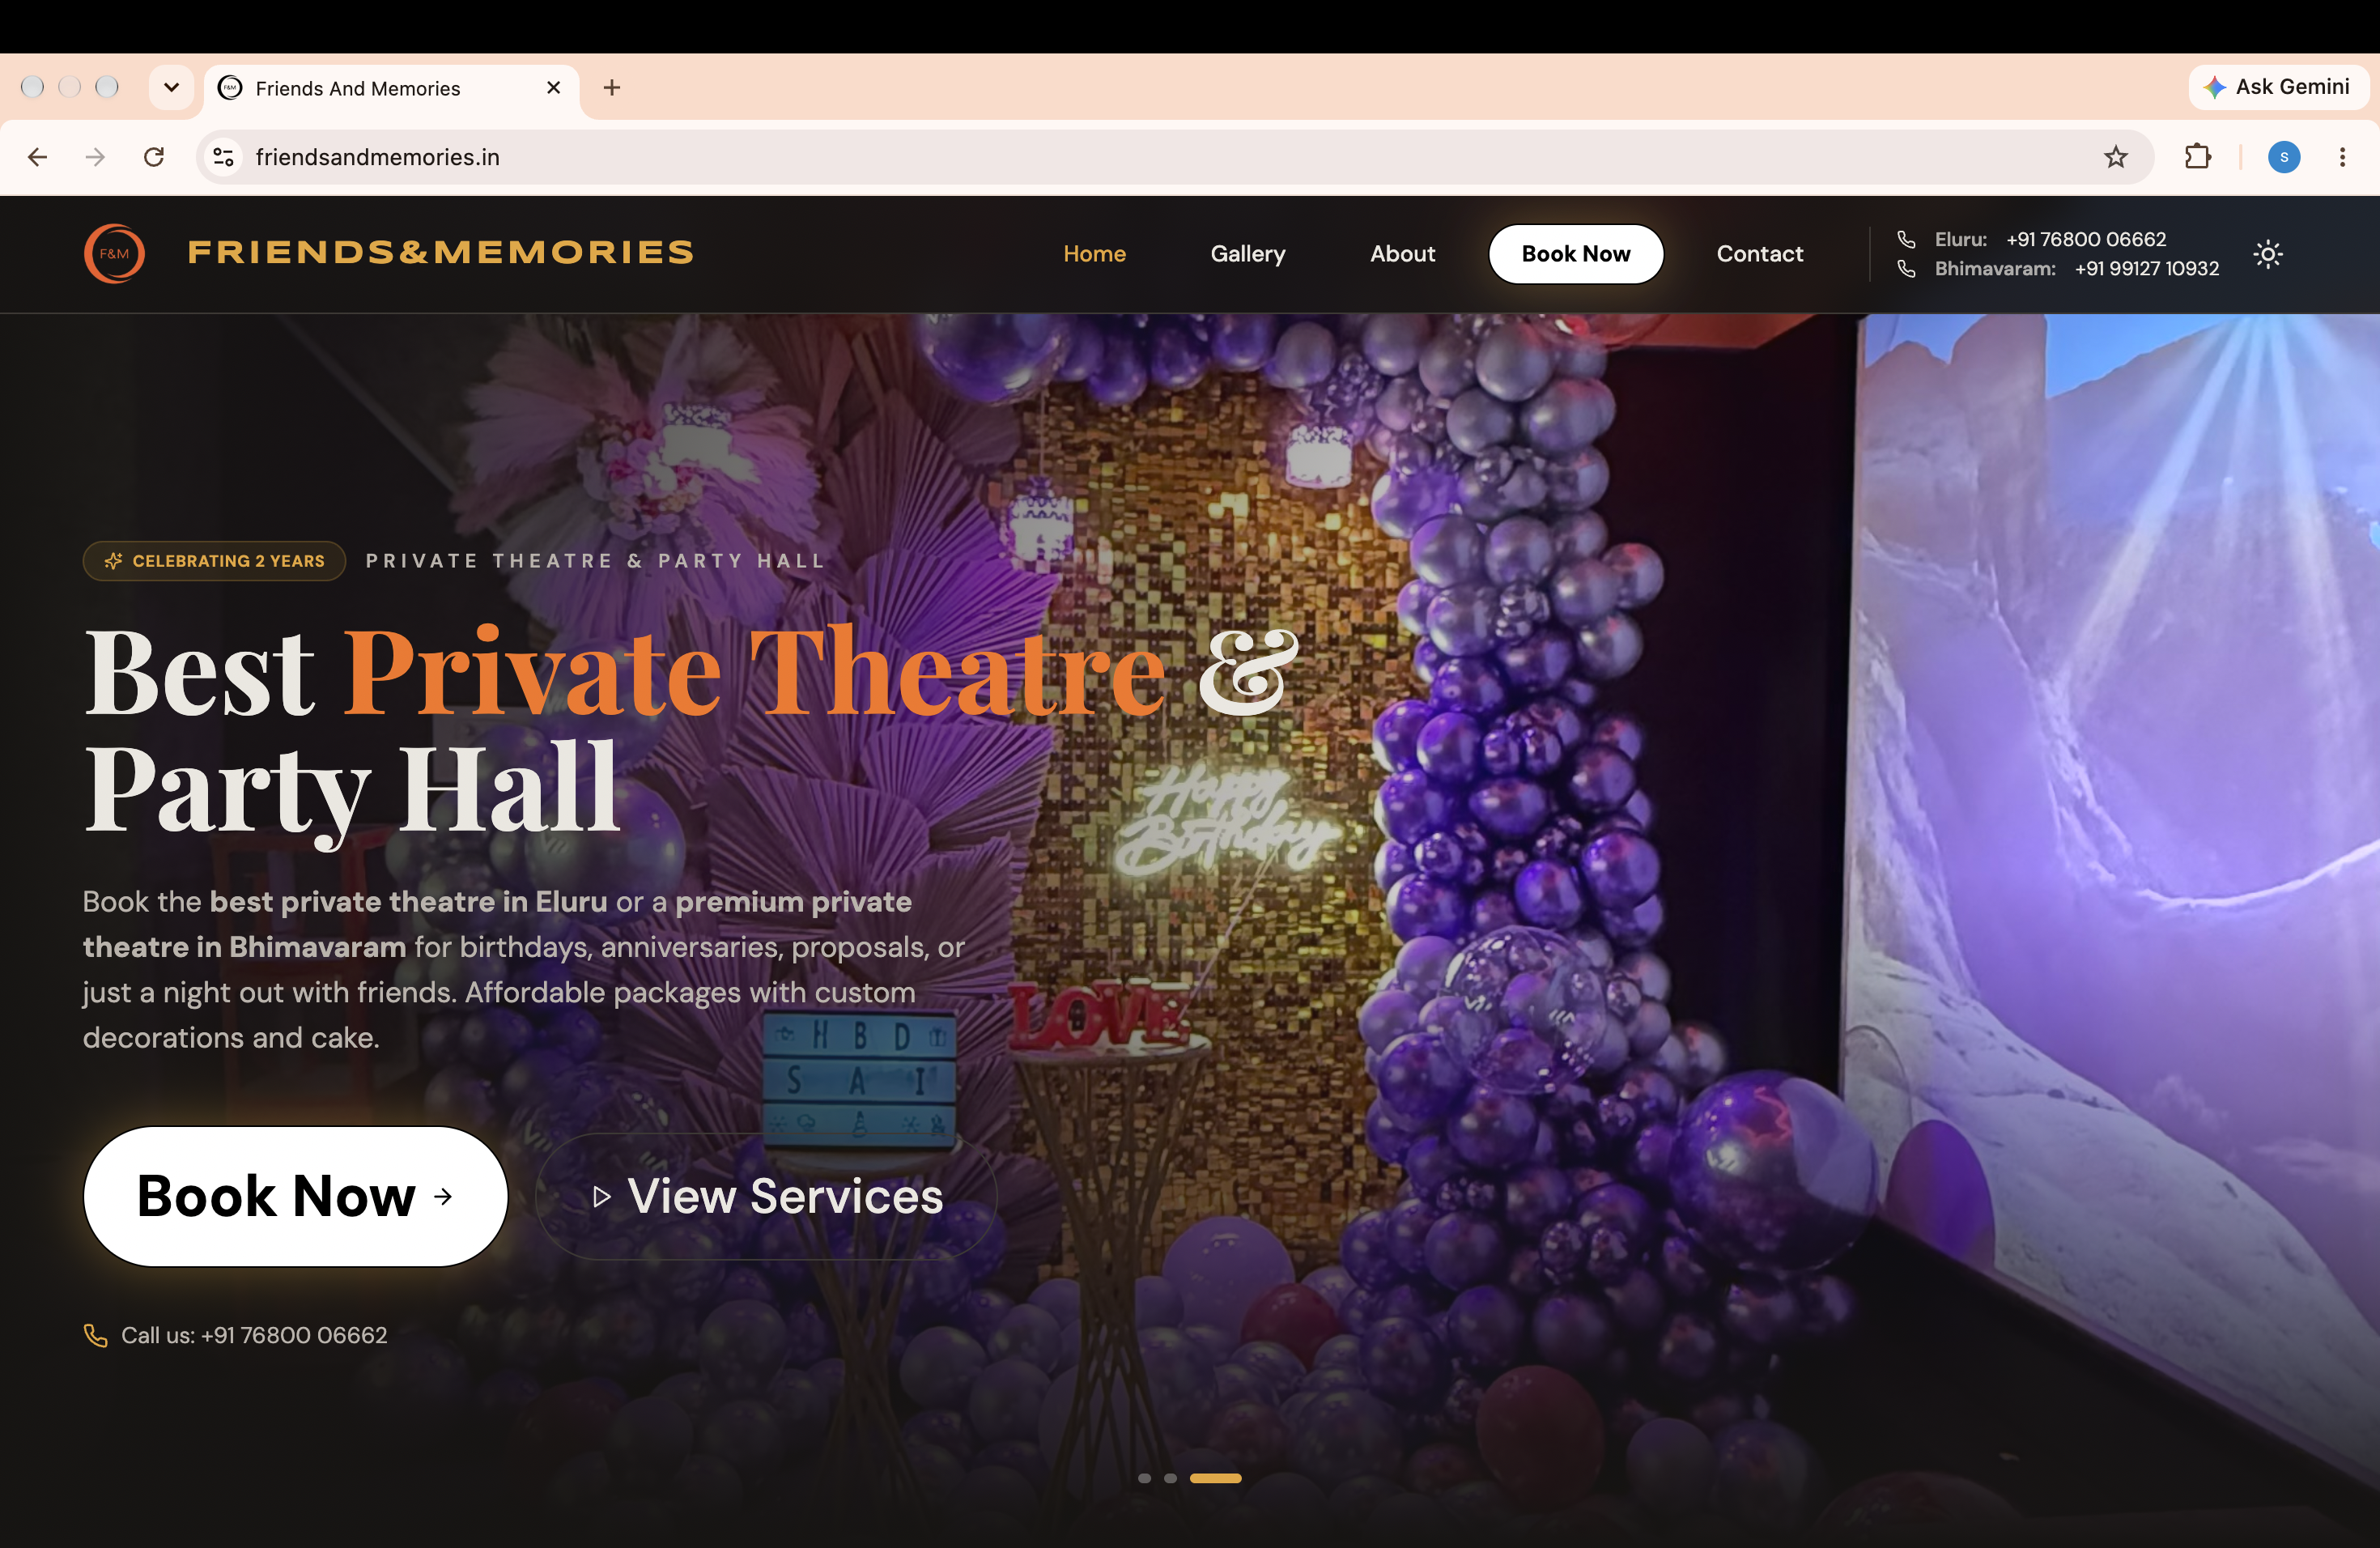
Task: Click the orange phone icon beside Call us
Action: coord(95,1335)
